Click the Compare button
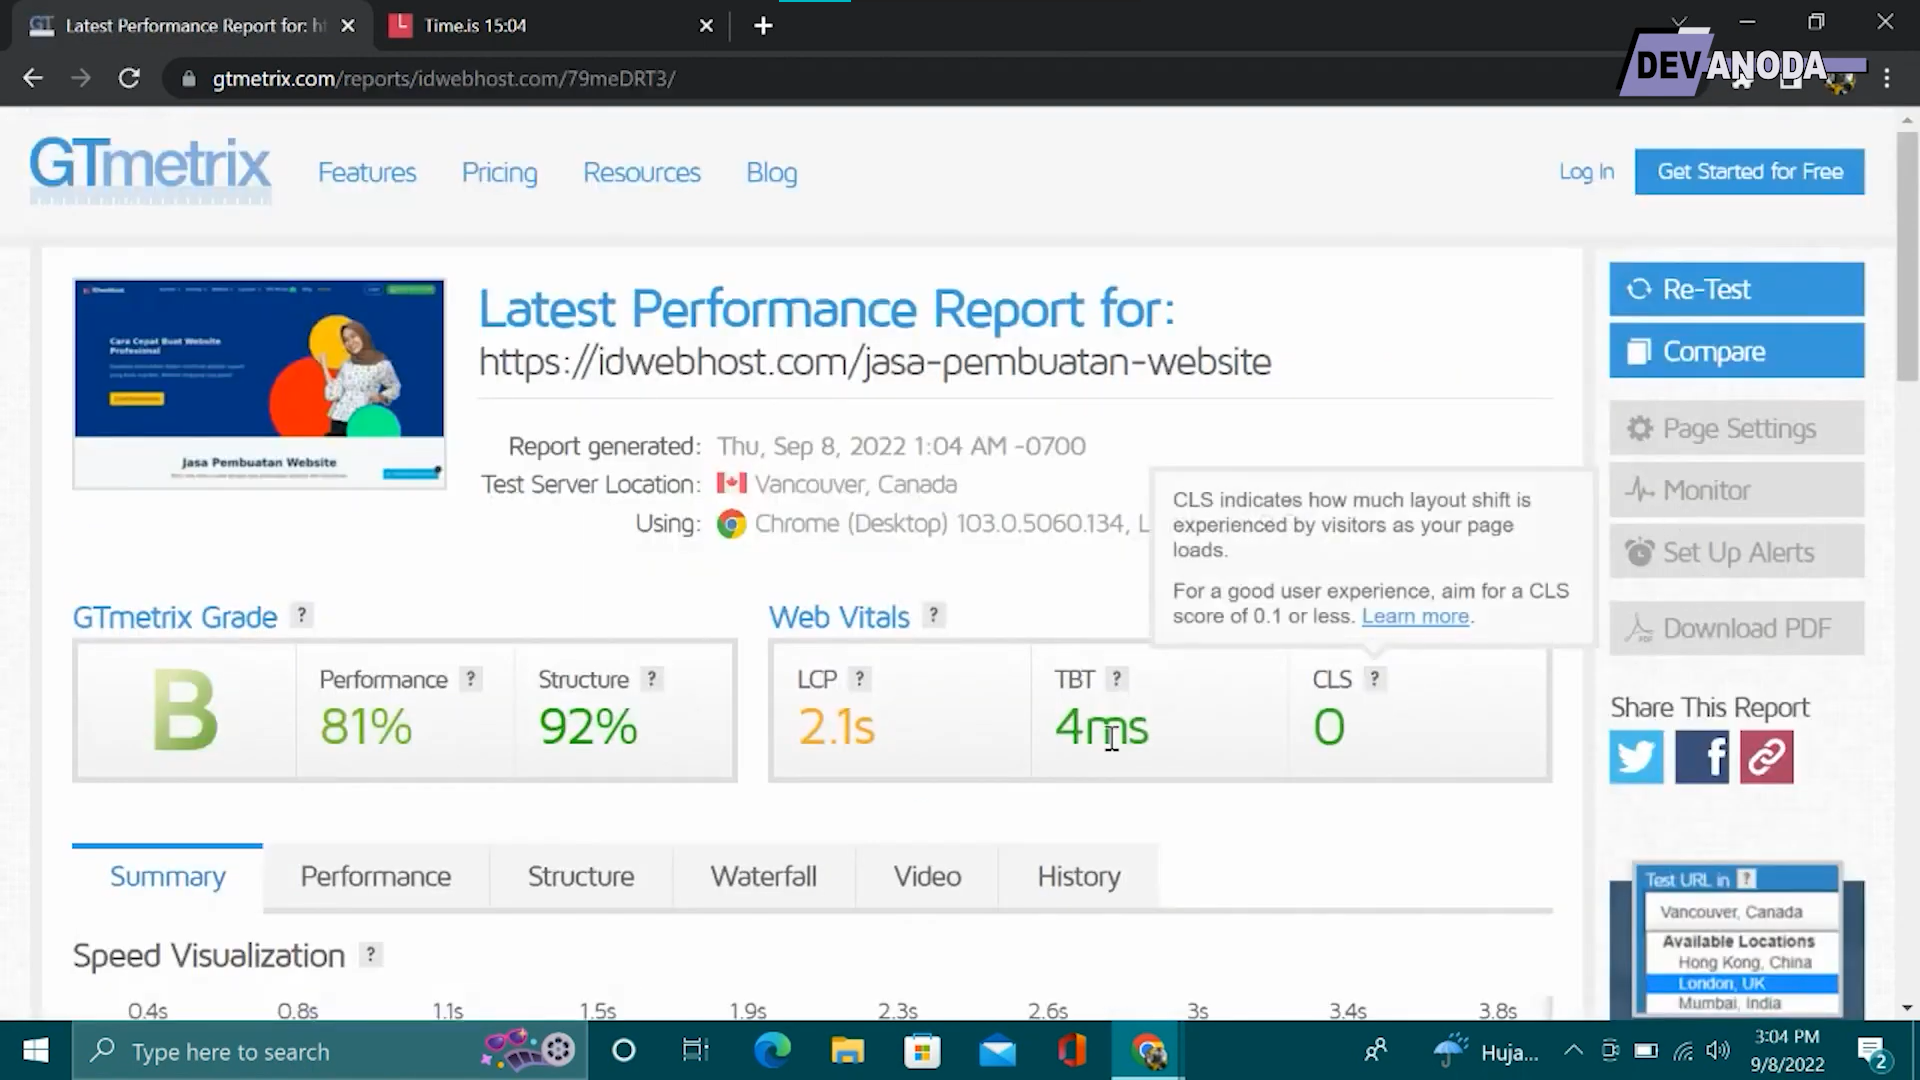 (1736, 351)
